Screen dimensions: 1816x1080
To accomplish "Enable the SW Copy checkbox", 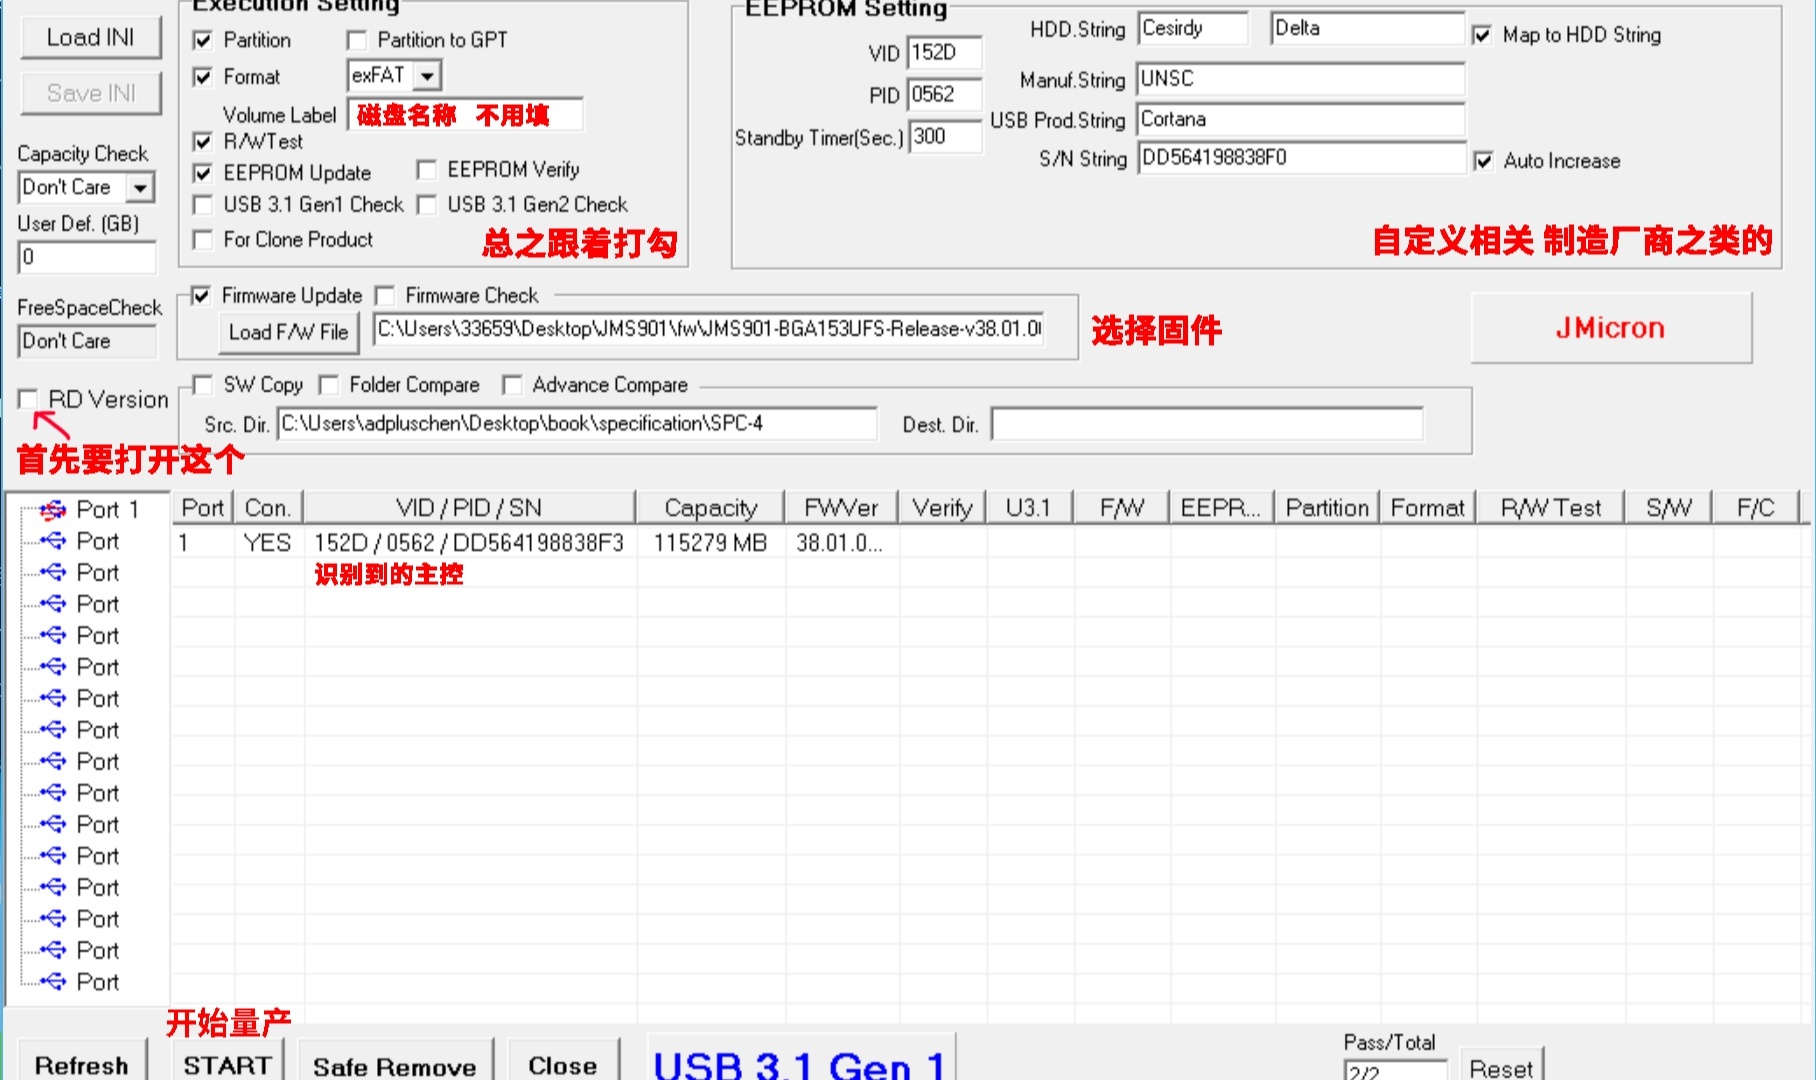I will 203,385.
